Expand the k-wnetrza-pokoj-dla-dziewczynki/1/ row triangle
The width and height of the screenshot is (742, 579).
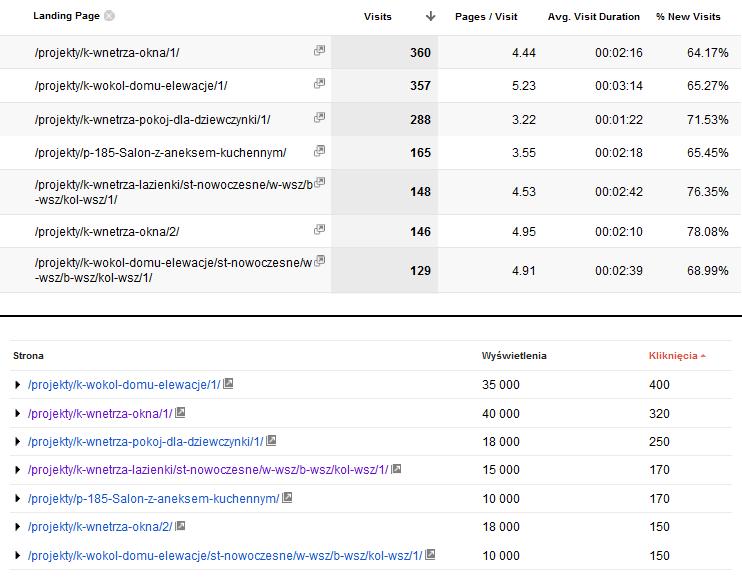click(18, 441)
